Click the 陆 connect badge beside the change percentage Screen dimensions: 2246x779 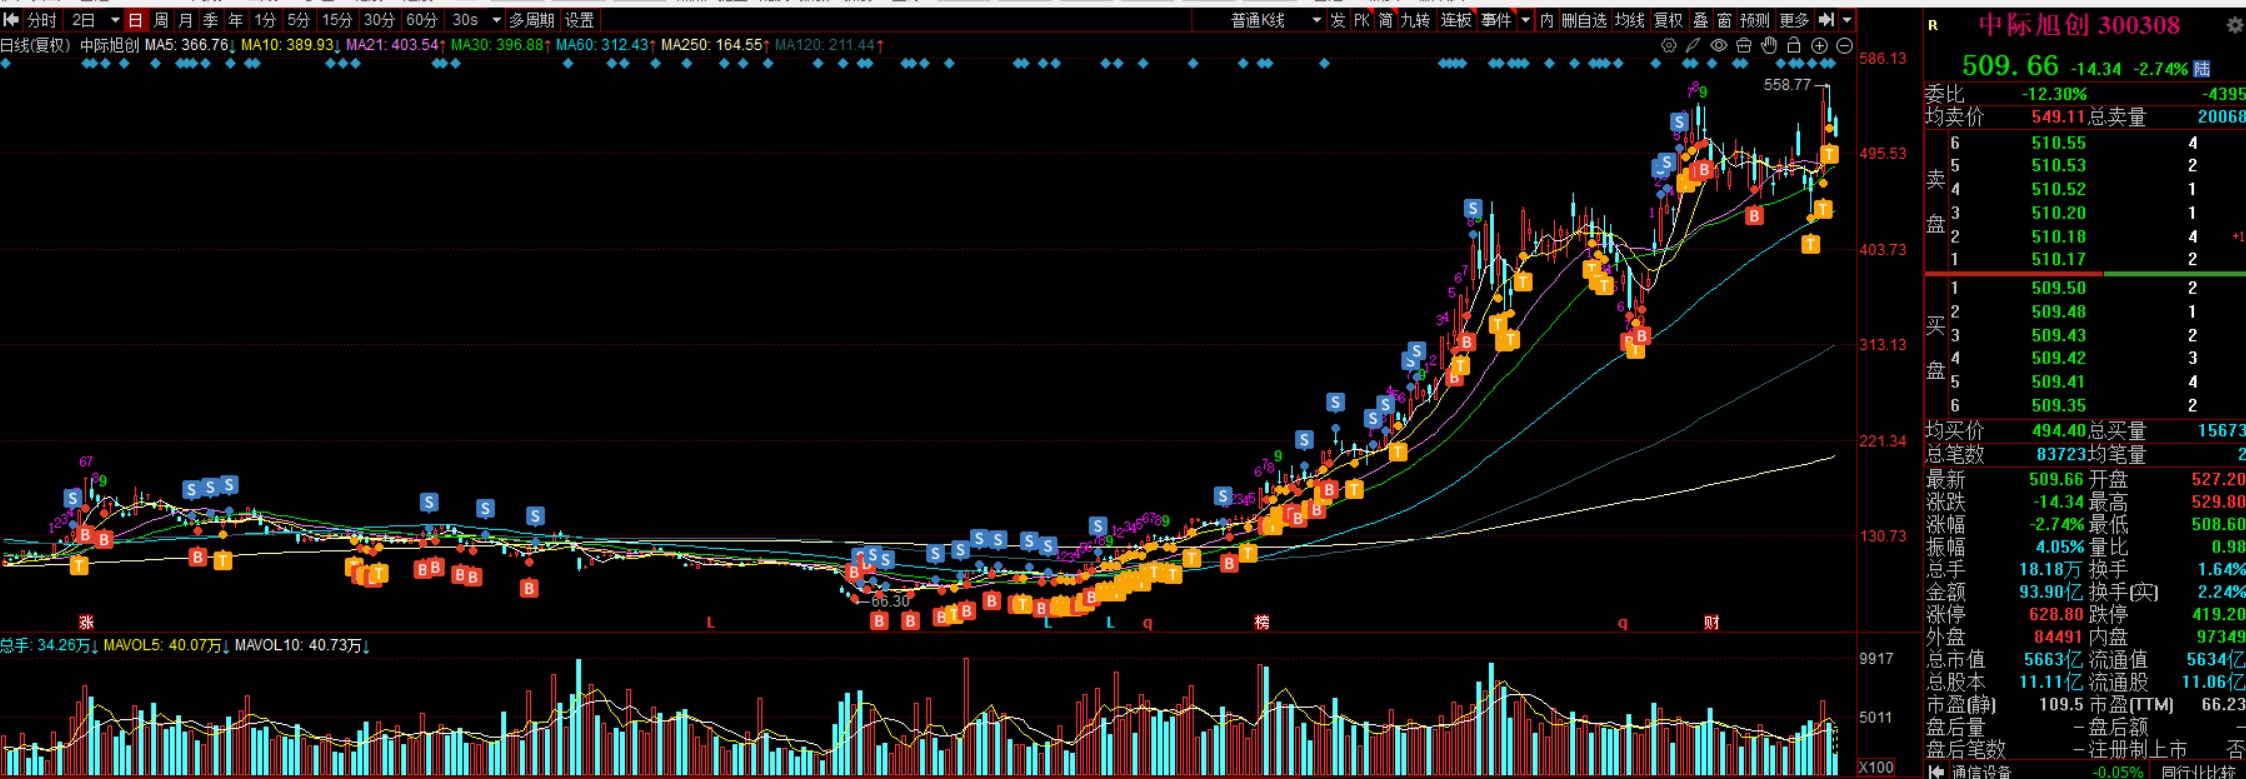point(2202,69)
